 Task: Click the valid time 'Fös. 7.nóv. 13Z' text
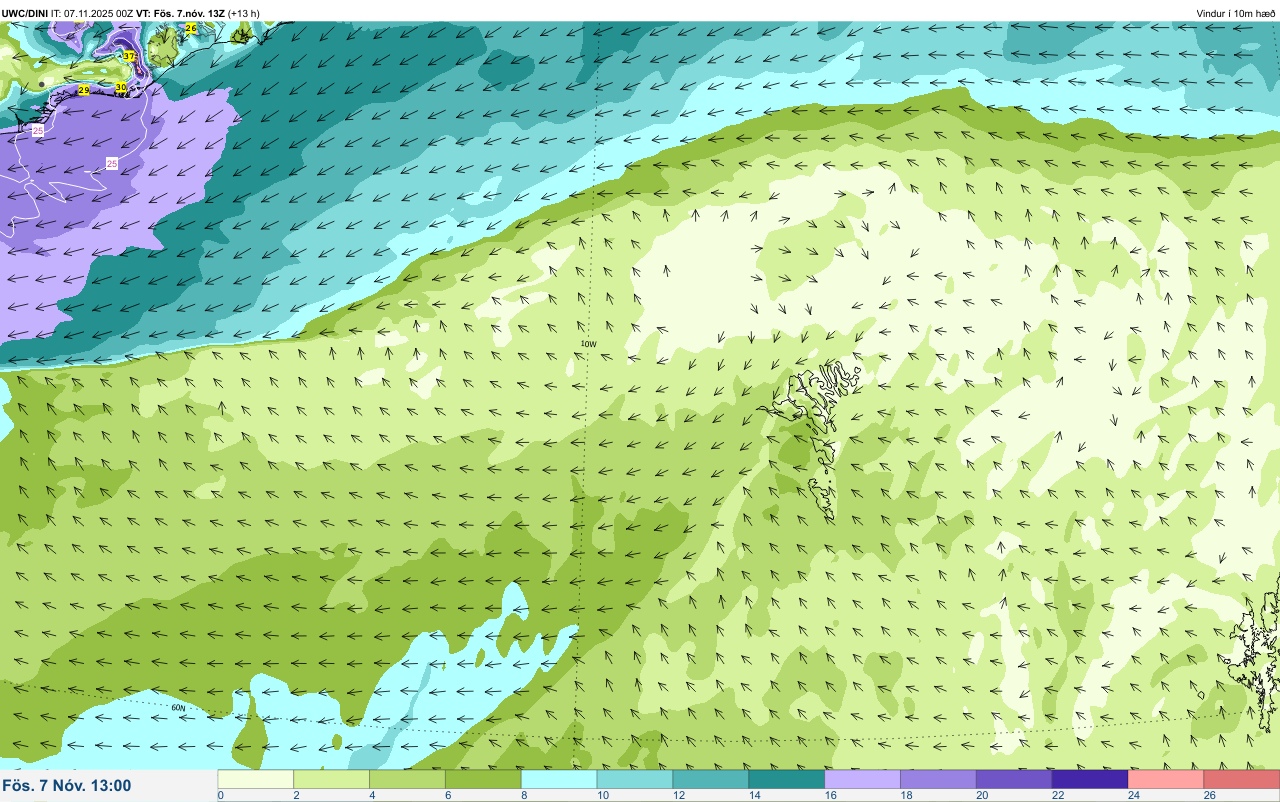pyautogui.click(x=189, y=13)
